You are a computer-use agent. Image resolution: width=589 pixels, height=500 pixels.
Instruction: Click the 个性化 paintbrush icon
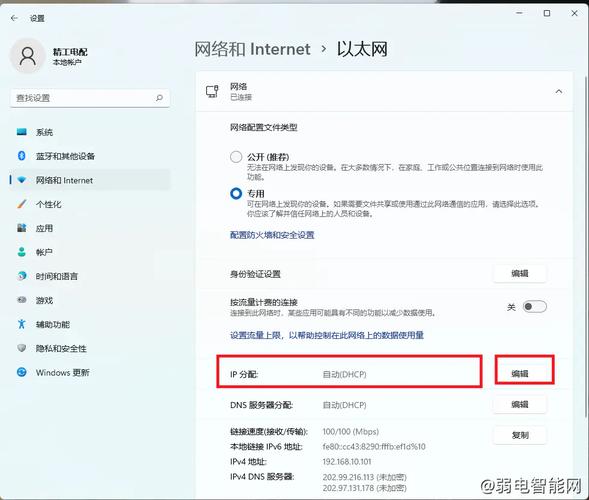22,204
